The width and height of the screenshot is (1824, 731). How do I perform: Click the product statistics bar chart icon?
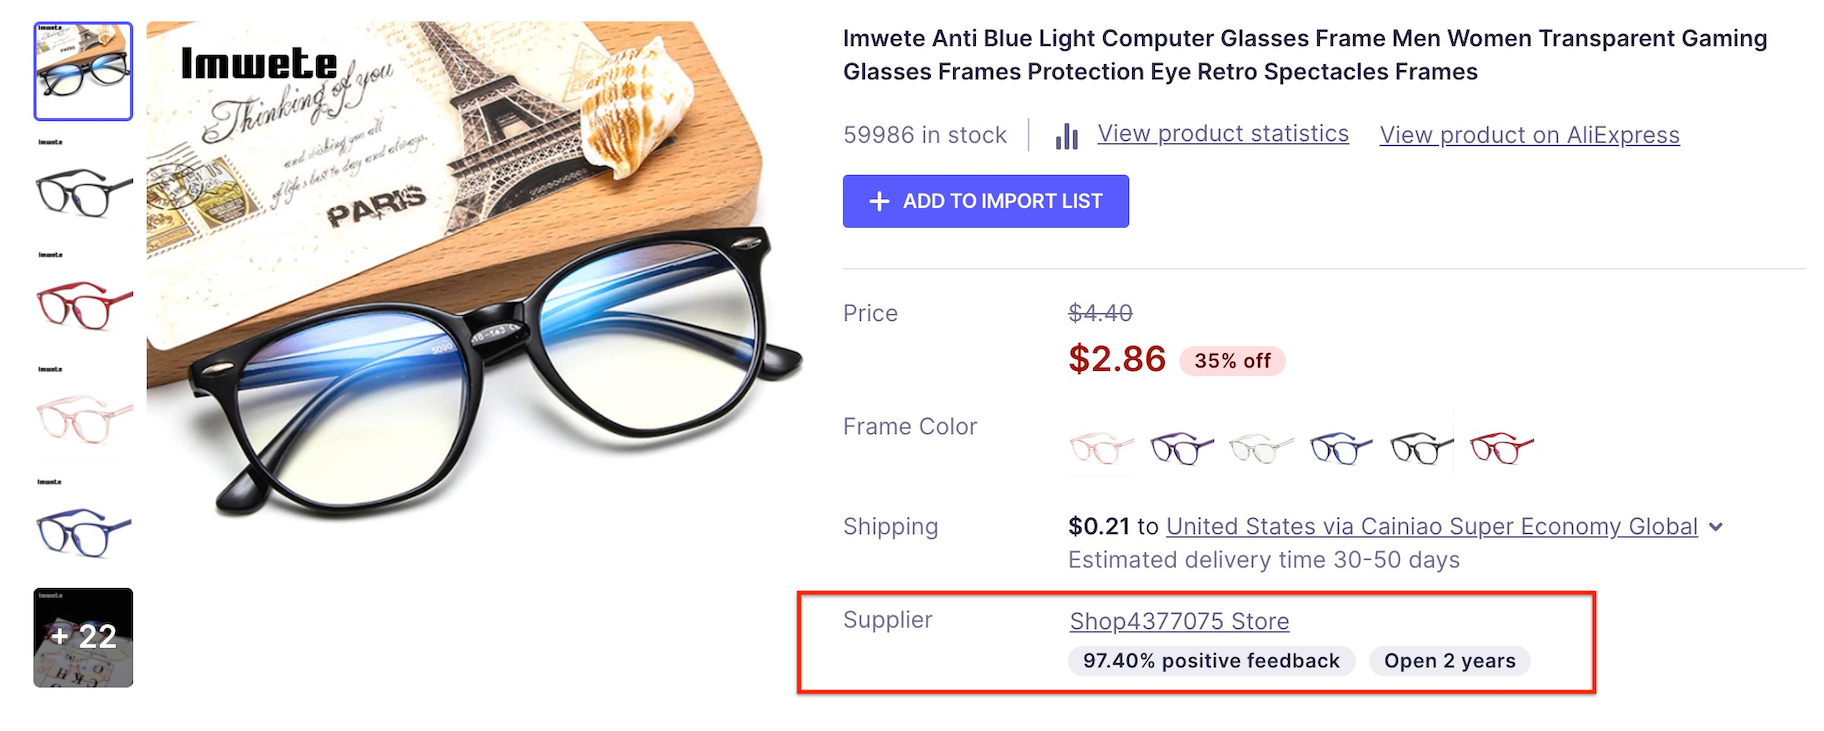point(1067,136)
